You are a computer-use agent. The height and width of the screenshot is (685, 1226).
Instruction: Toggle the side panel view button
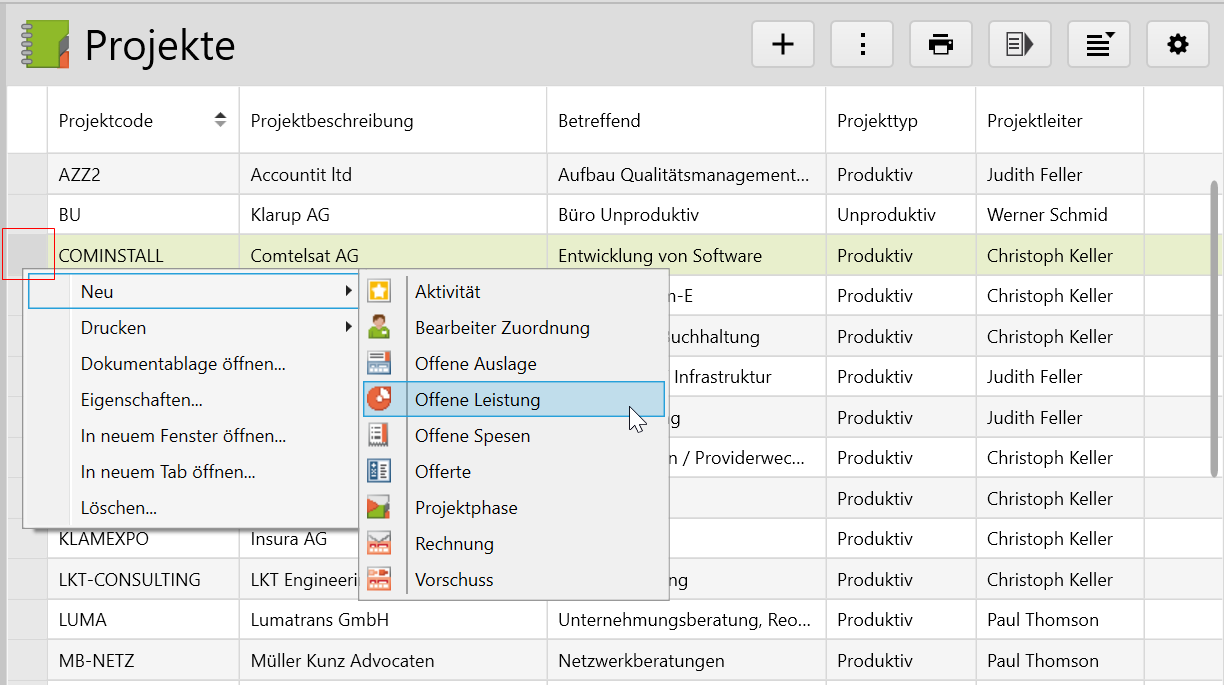coord(1019,45)
